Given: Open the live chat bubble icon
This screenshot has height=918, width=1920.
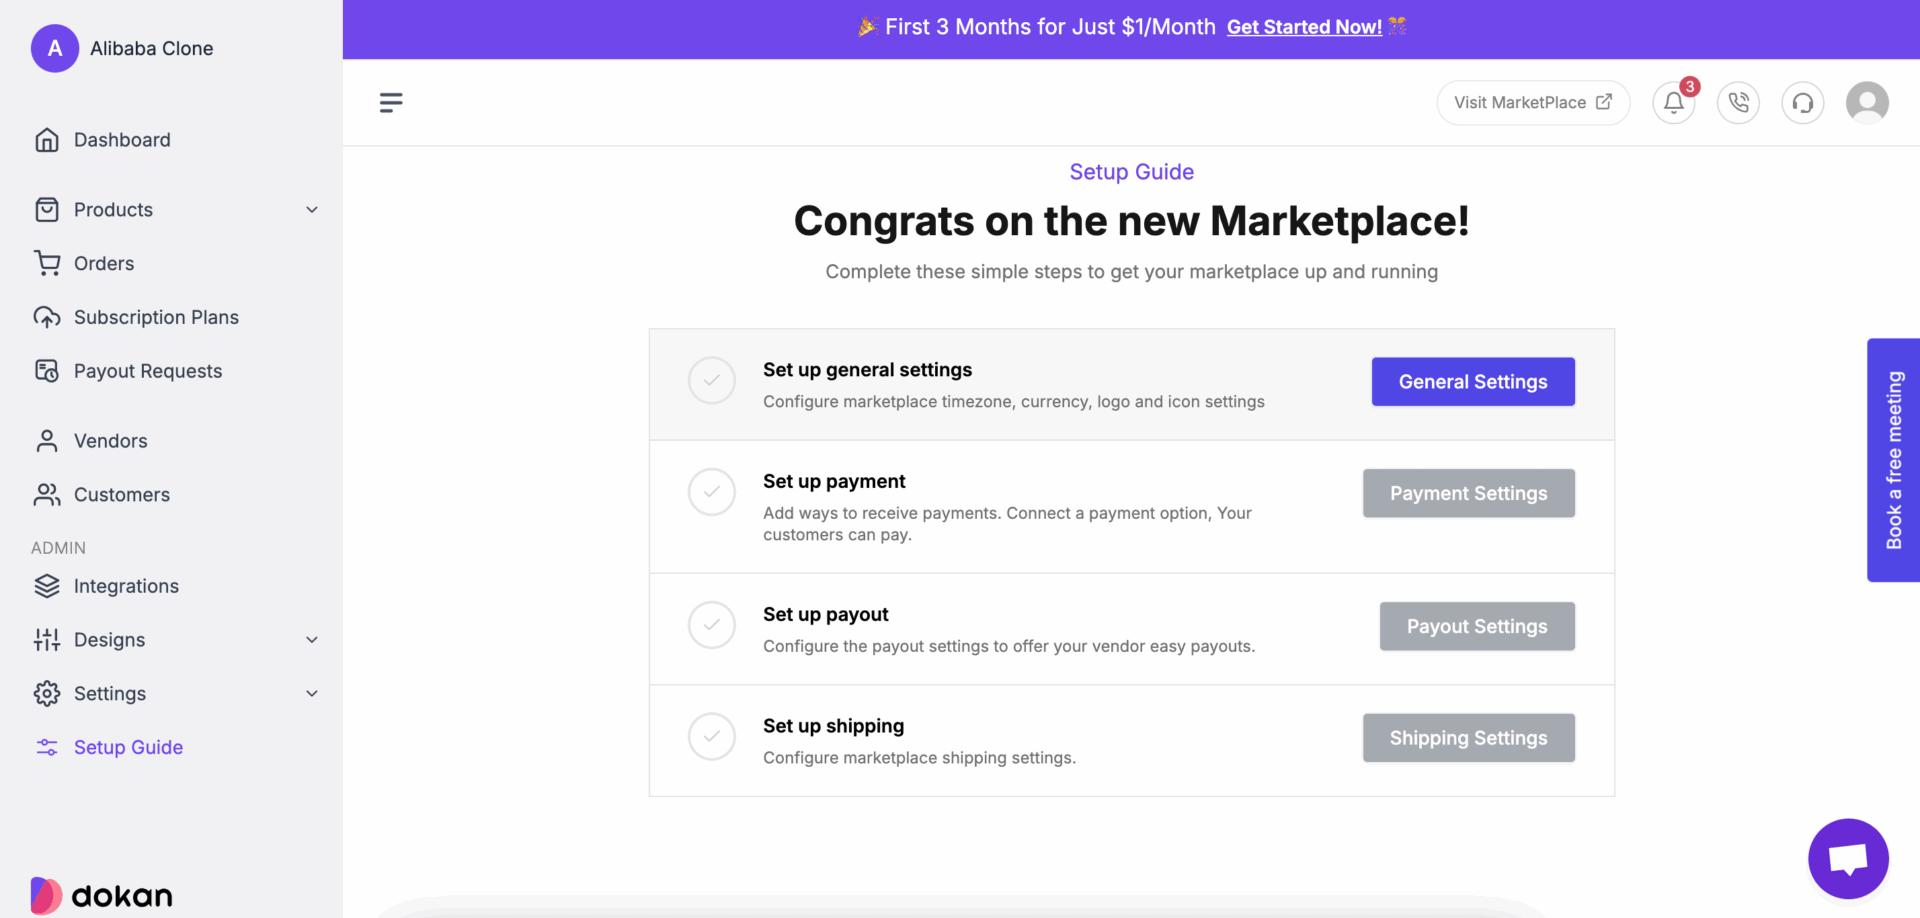Looking at the screenshot, I should tap(1848, 859).
